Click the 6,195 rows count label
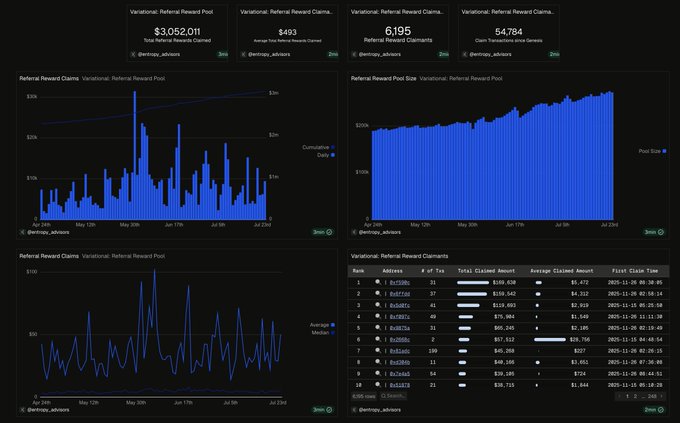The image size is (680, 423). (x=363, y=396)
